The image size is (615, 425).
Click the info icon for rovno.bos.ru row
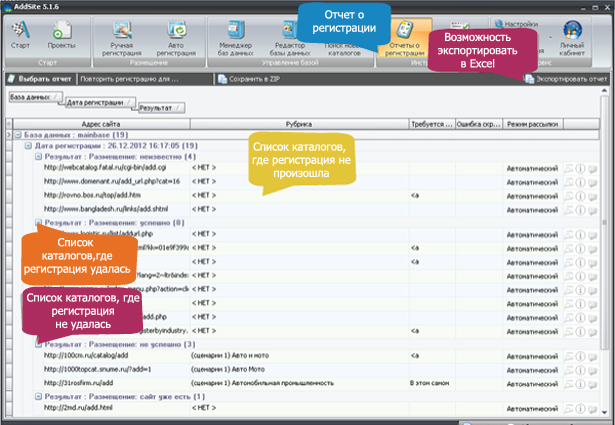580,196
